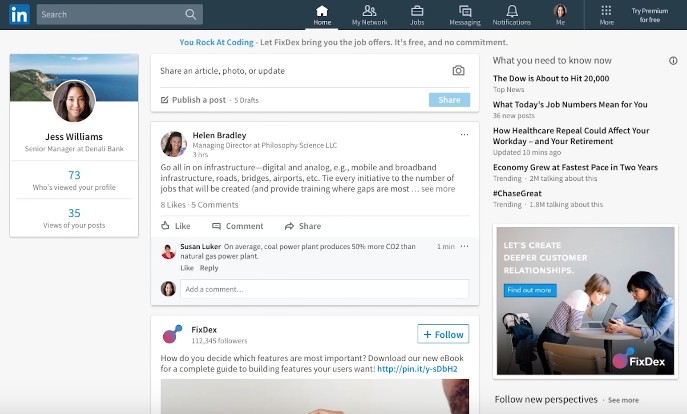The image size is (687, 414).
Task: Go to the Jobs tab
Action: [417, 15]
